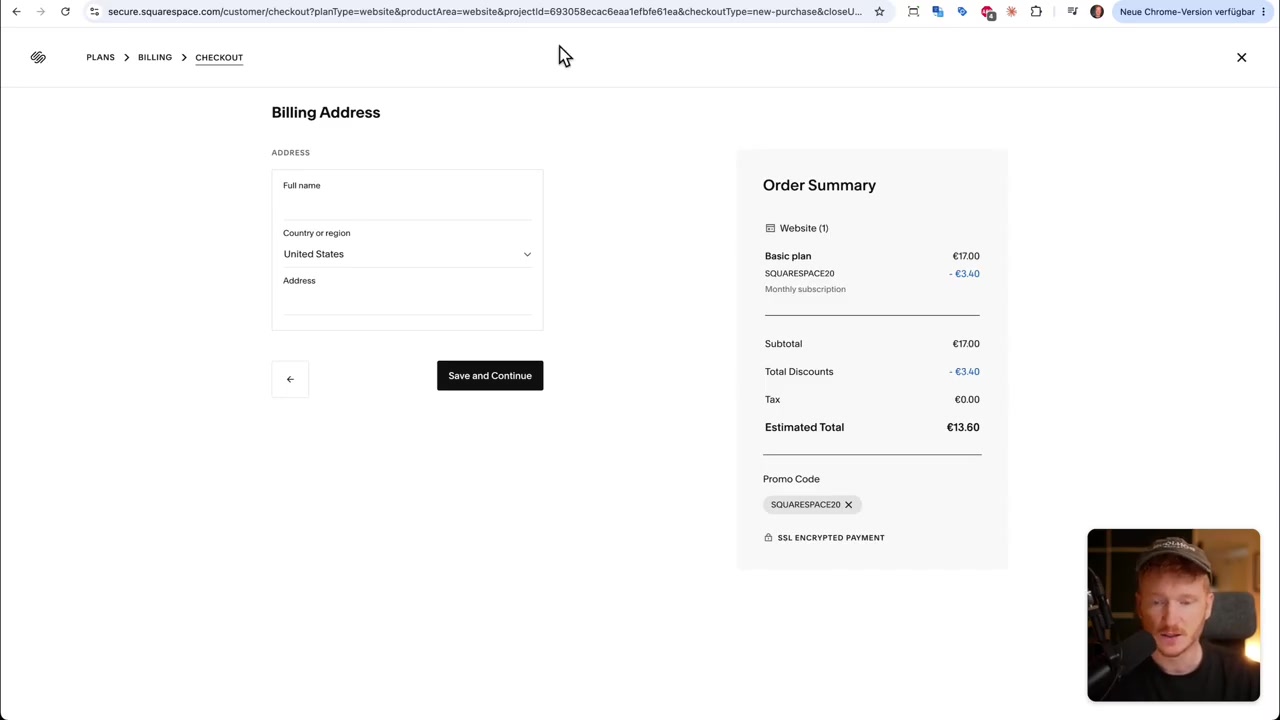Click the Squarespace logo icon

38,57
